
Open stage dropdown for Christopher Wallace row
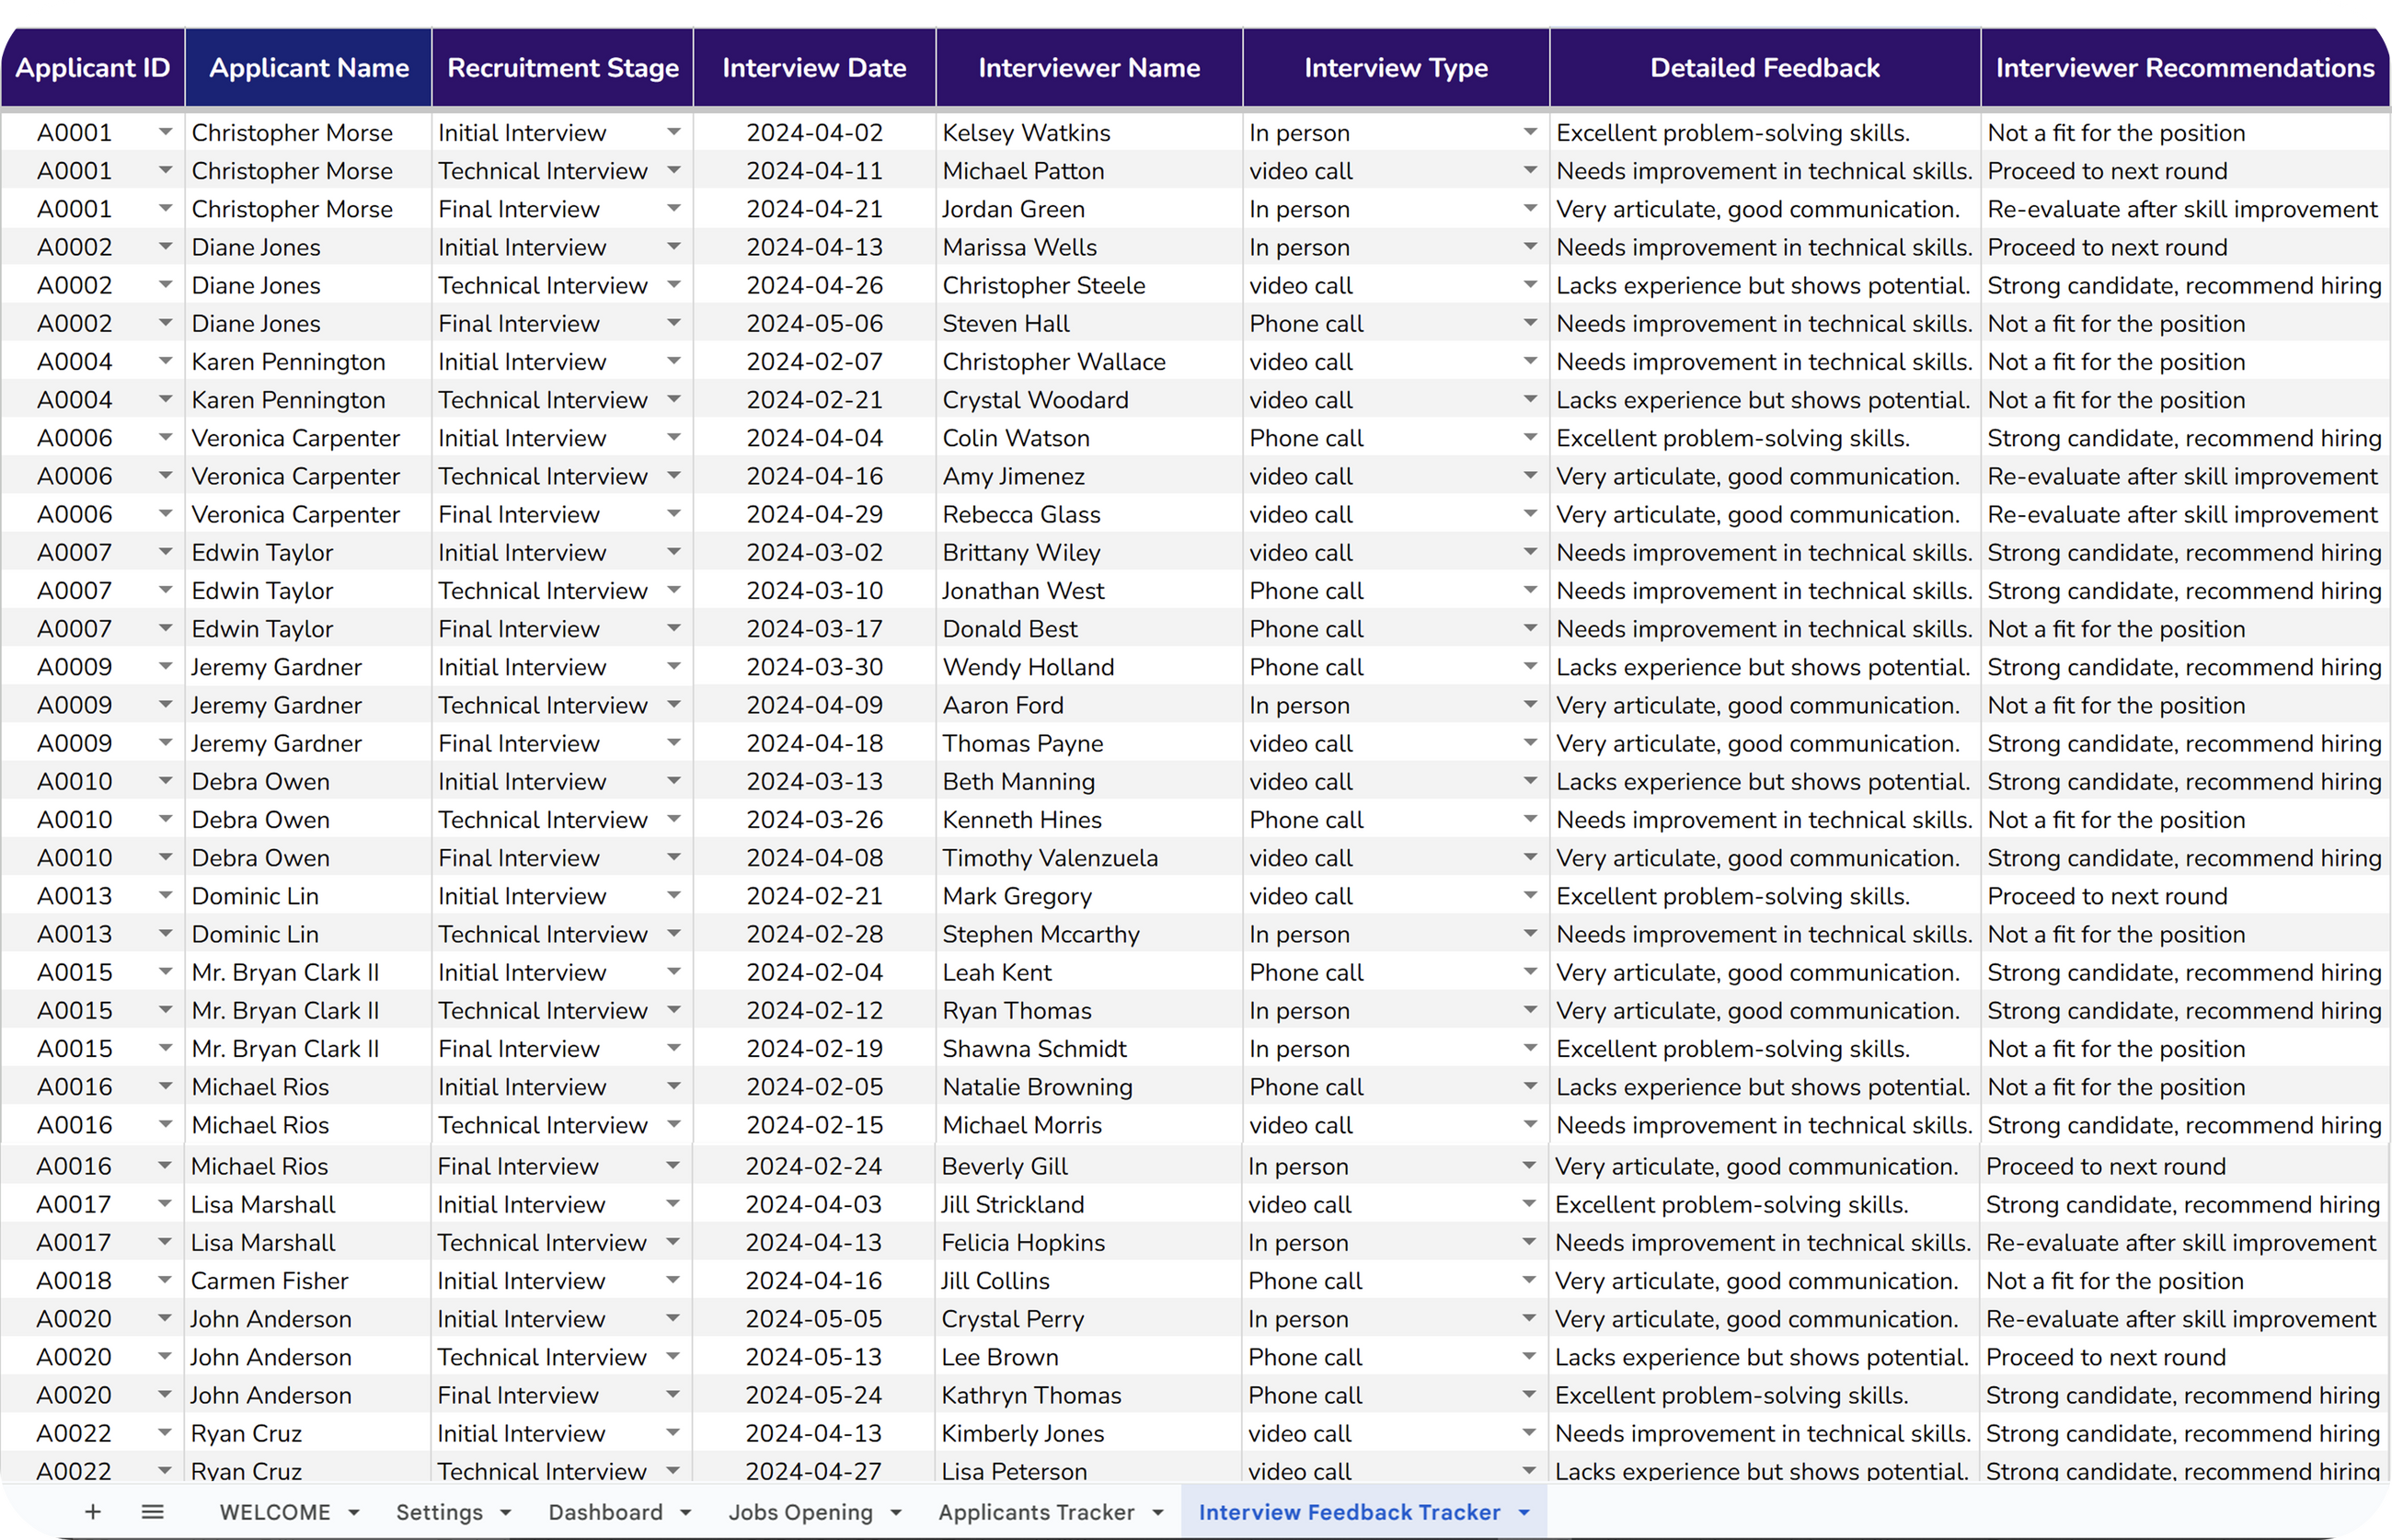pos(673,361)
